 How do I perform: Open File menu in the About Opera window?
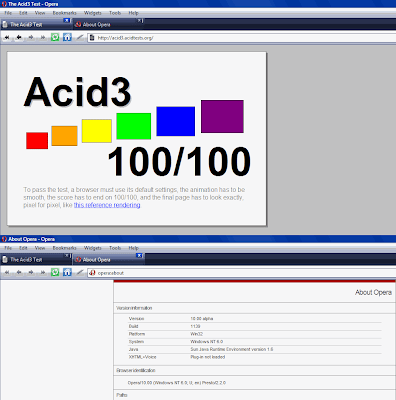coord(8,248)
